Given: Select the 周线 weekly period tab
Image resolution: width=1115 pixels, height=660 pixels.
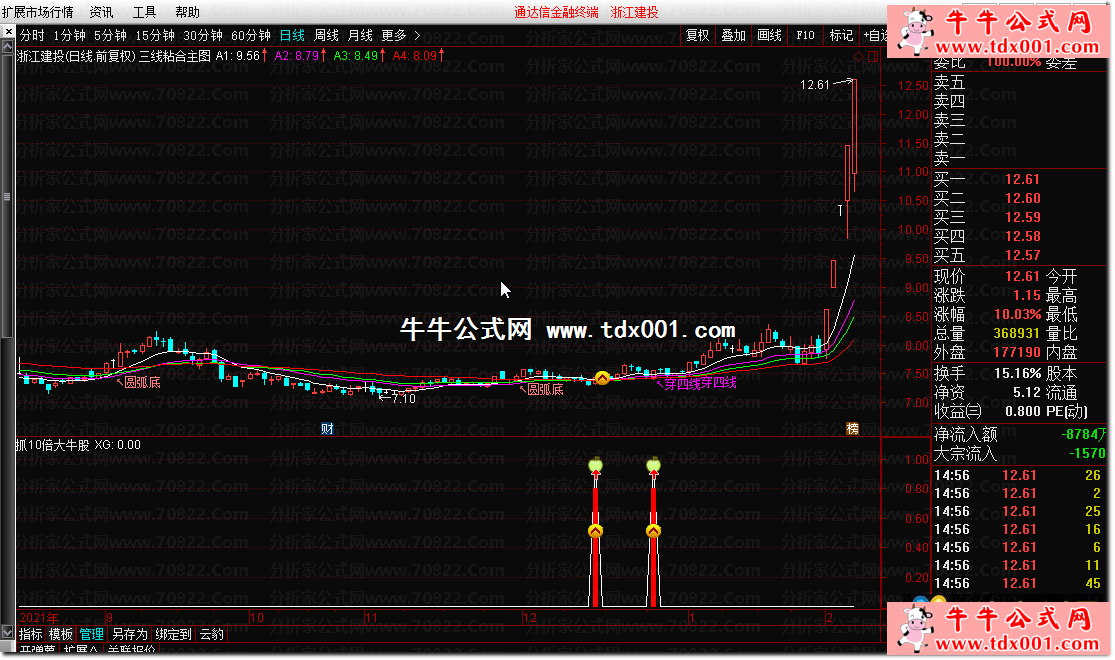Looking at the screenshot, I should coord(326,36).
